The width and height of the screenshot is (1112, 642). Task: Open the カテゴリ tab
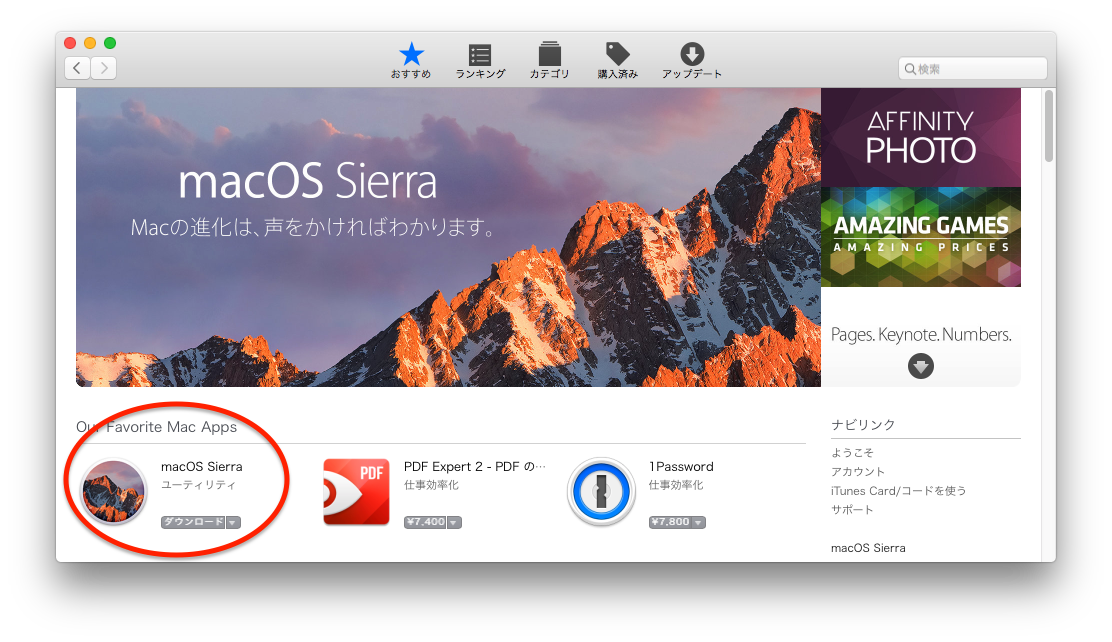(x=550, y=60)
